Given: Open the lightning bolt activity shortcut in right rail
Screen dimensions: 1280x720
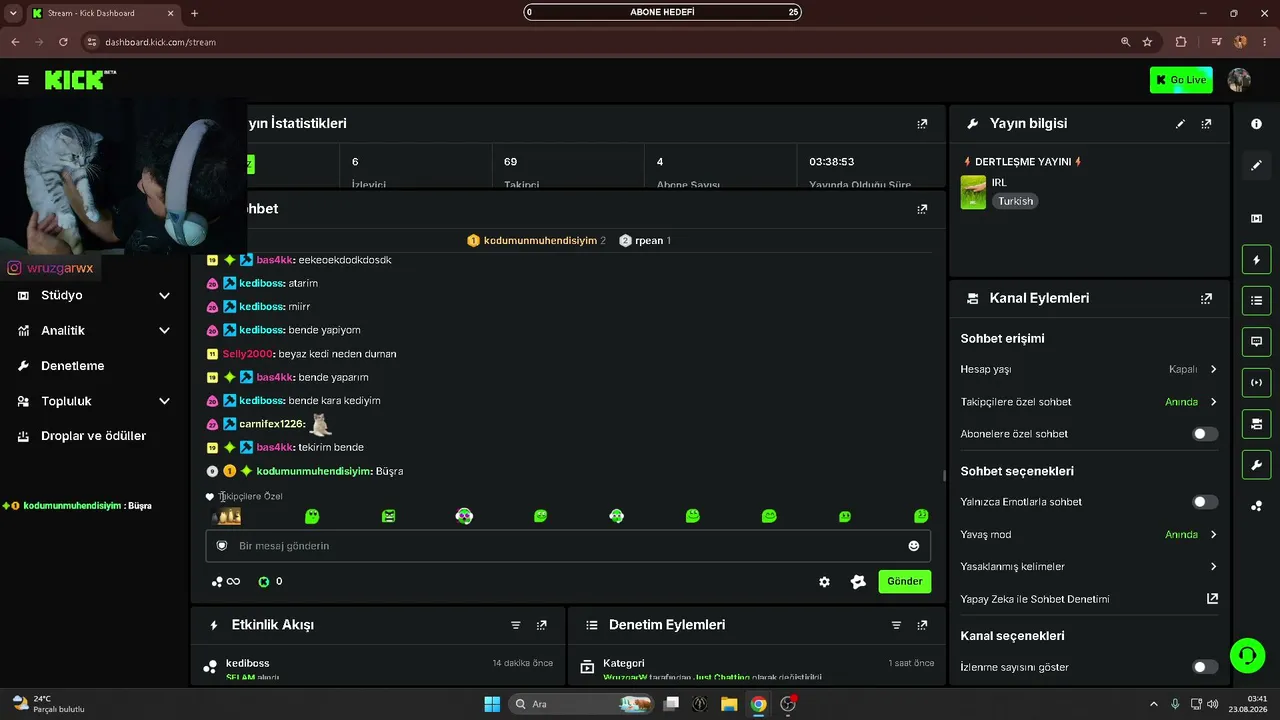Looking at the screenshot, I should click(1257, 260).
